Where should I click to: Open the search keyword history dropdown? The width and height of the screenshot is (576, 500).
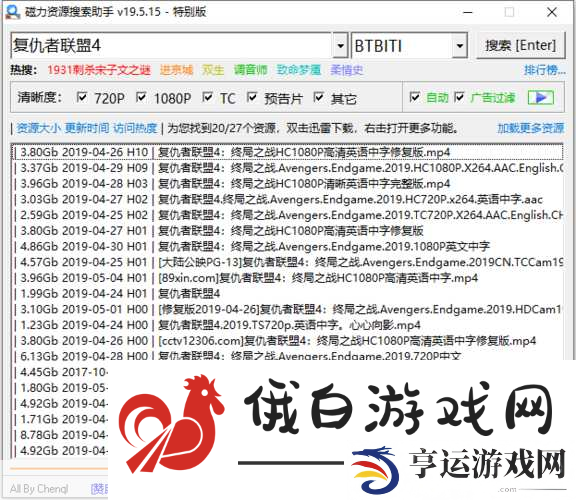(341, 46)
